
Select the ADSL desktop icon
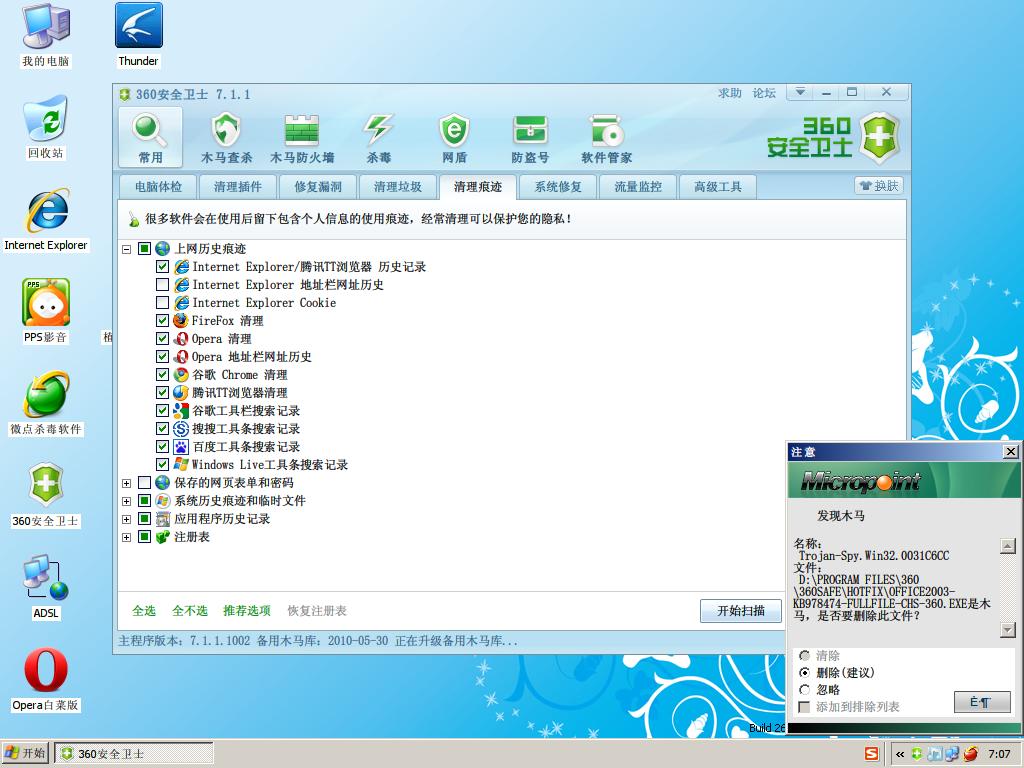click(46, 586)
